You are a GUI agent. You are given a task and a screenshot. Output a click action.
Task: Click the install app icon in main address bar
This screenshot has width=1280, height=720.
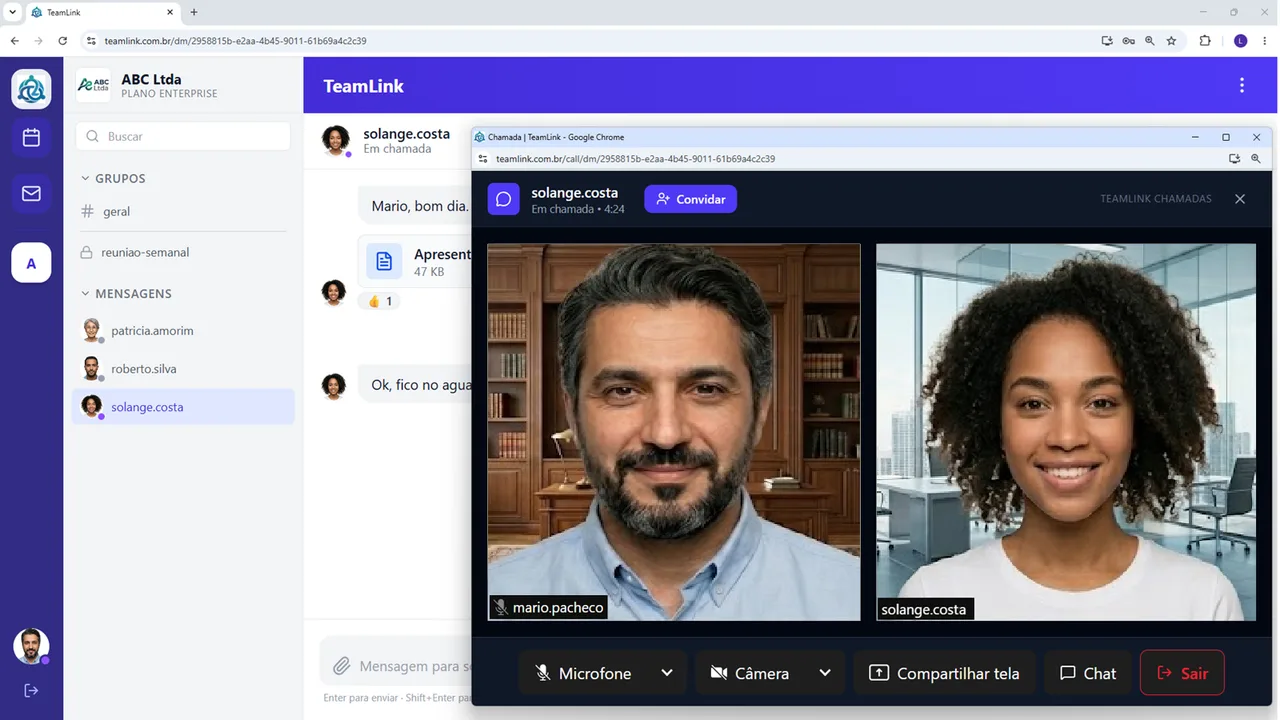tap(1107, 41)
